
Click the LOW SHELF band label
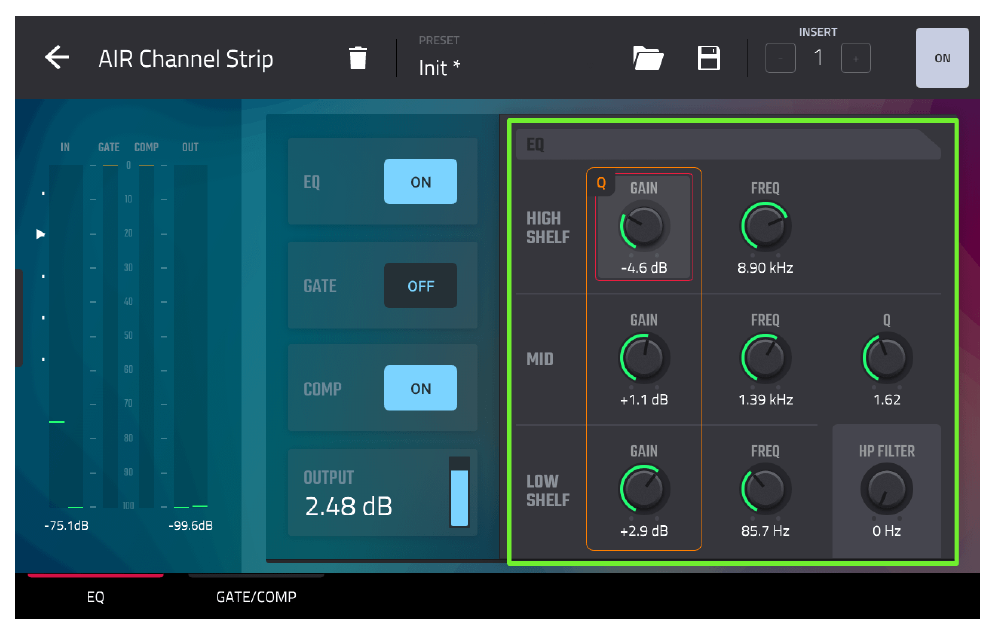point(548,491)
